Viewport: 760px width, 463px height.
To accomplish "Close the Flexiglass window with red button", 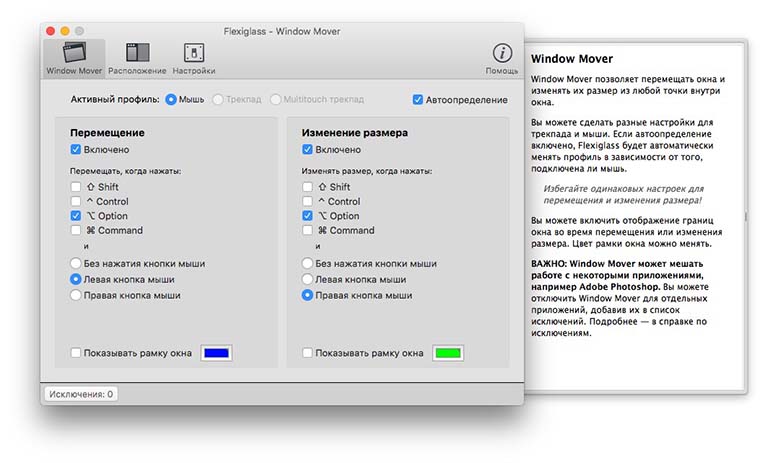I will (x=50, y=31).
